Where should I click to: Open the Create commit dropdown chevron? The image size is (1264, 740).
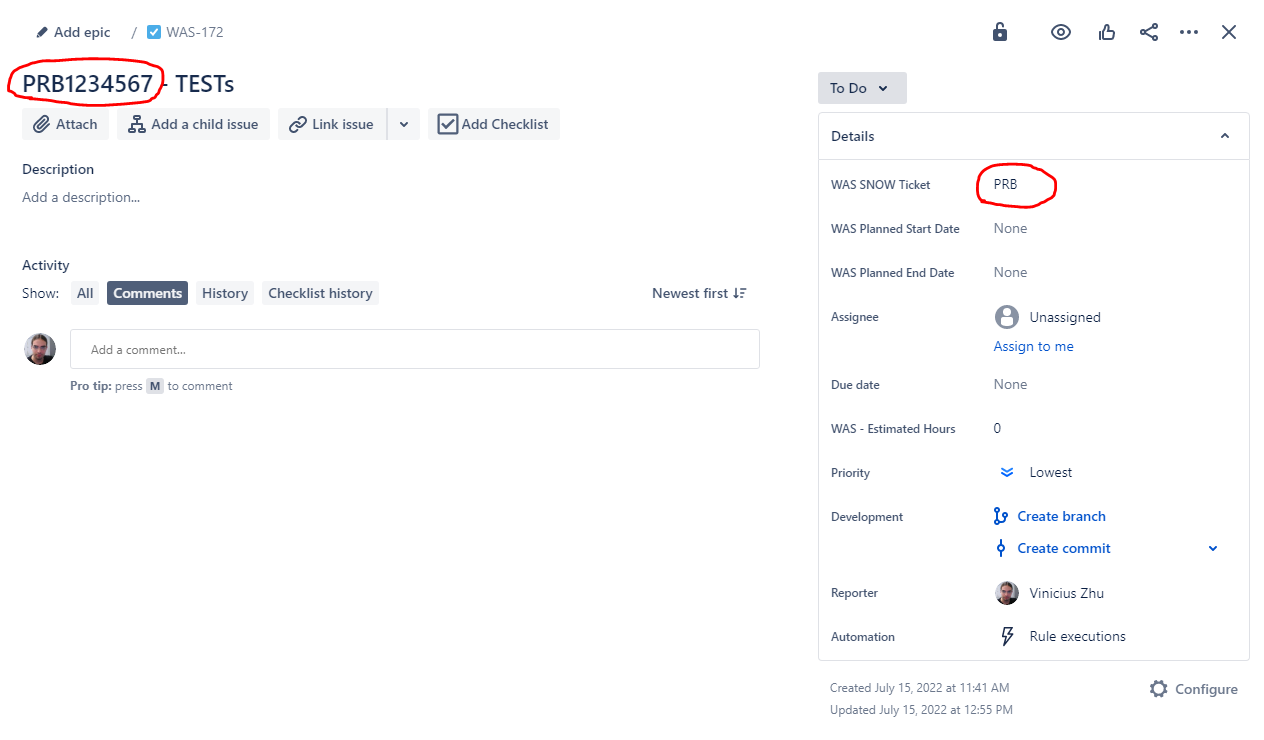(1212, 548)
